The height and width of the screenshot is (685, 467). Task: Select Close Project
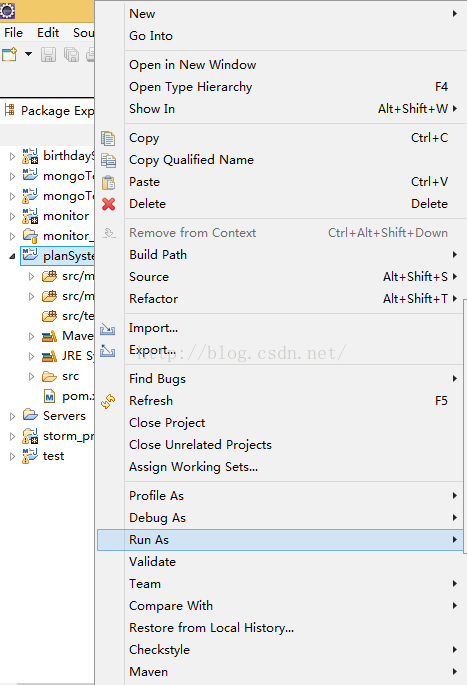[280, 423]
